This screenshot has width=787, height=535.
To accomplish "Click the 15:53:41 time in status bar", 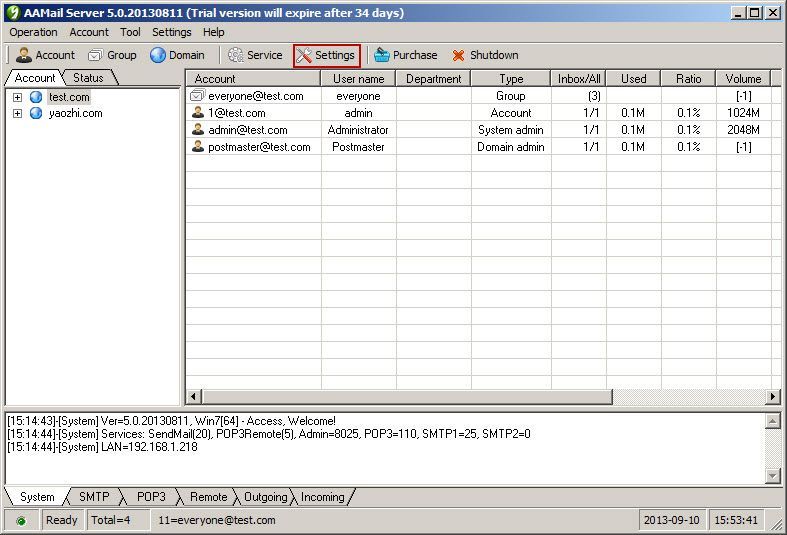I will coord(736,520).
